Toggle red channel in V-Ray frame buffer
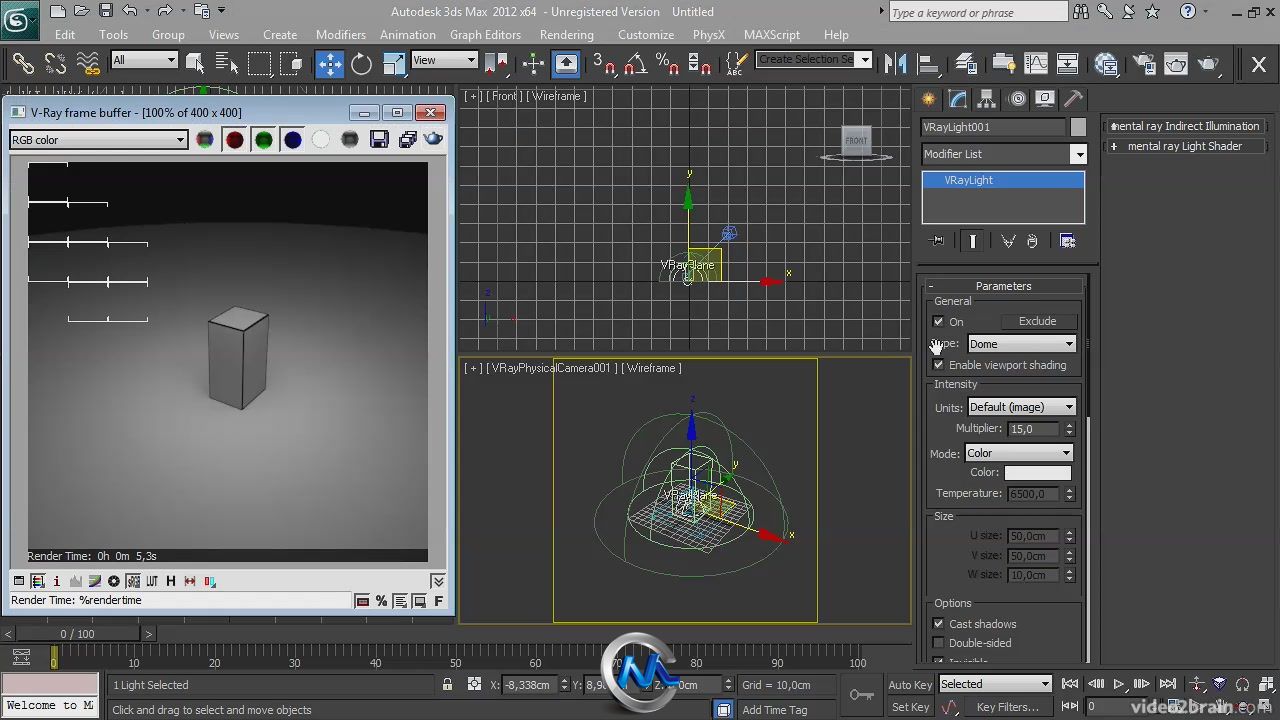1280x720 pixels. point(234,140)
